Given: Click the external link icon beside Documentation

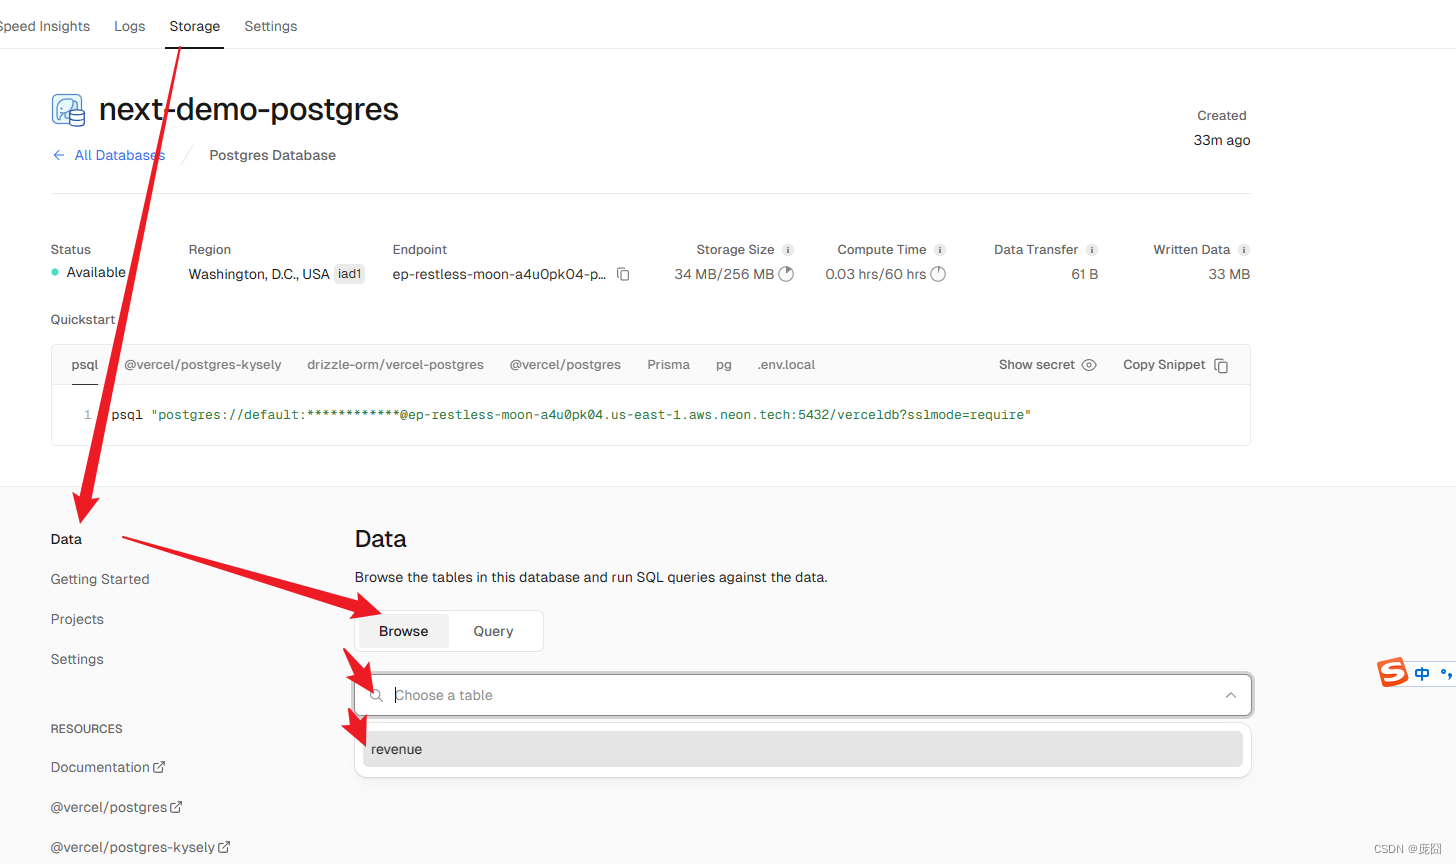Looking at the screenshot, I should pos(159,767).
